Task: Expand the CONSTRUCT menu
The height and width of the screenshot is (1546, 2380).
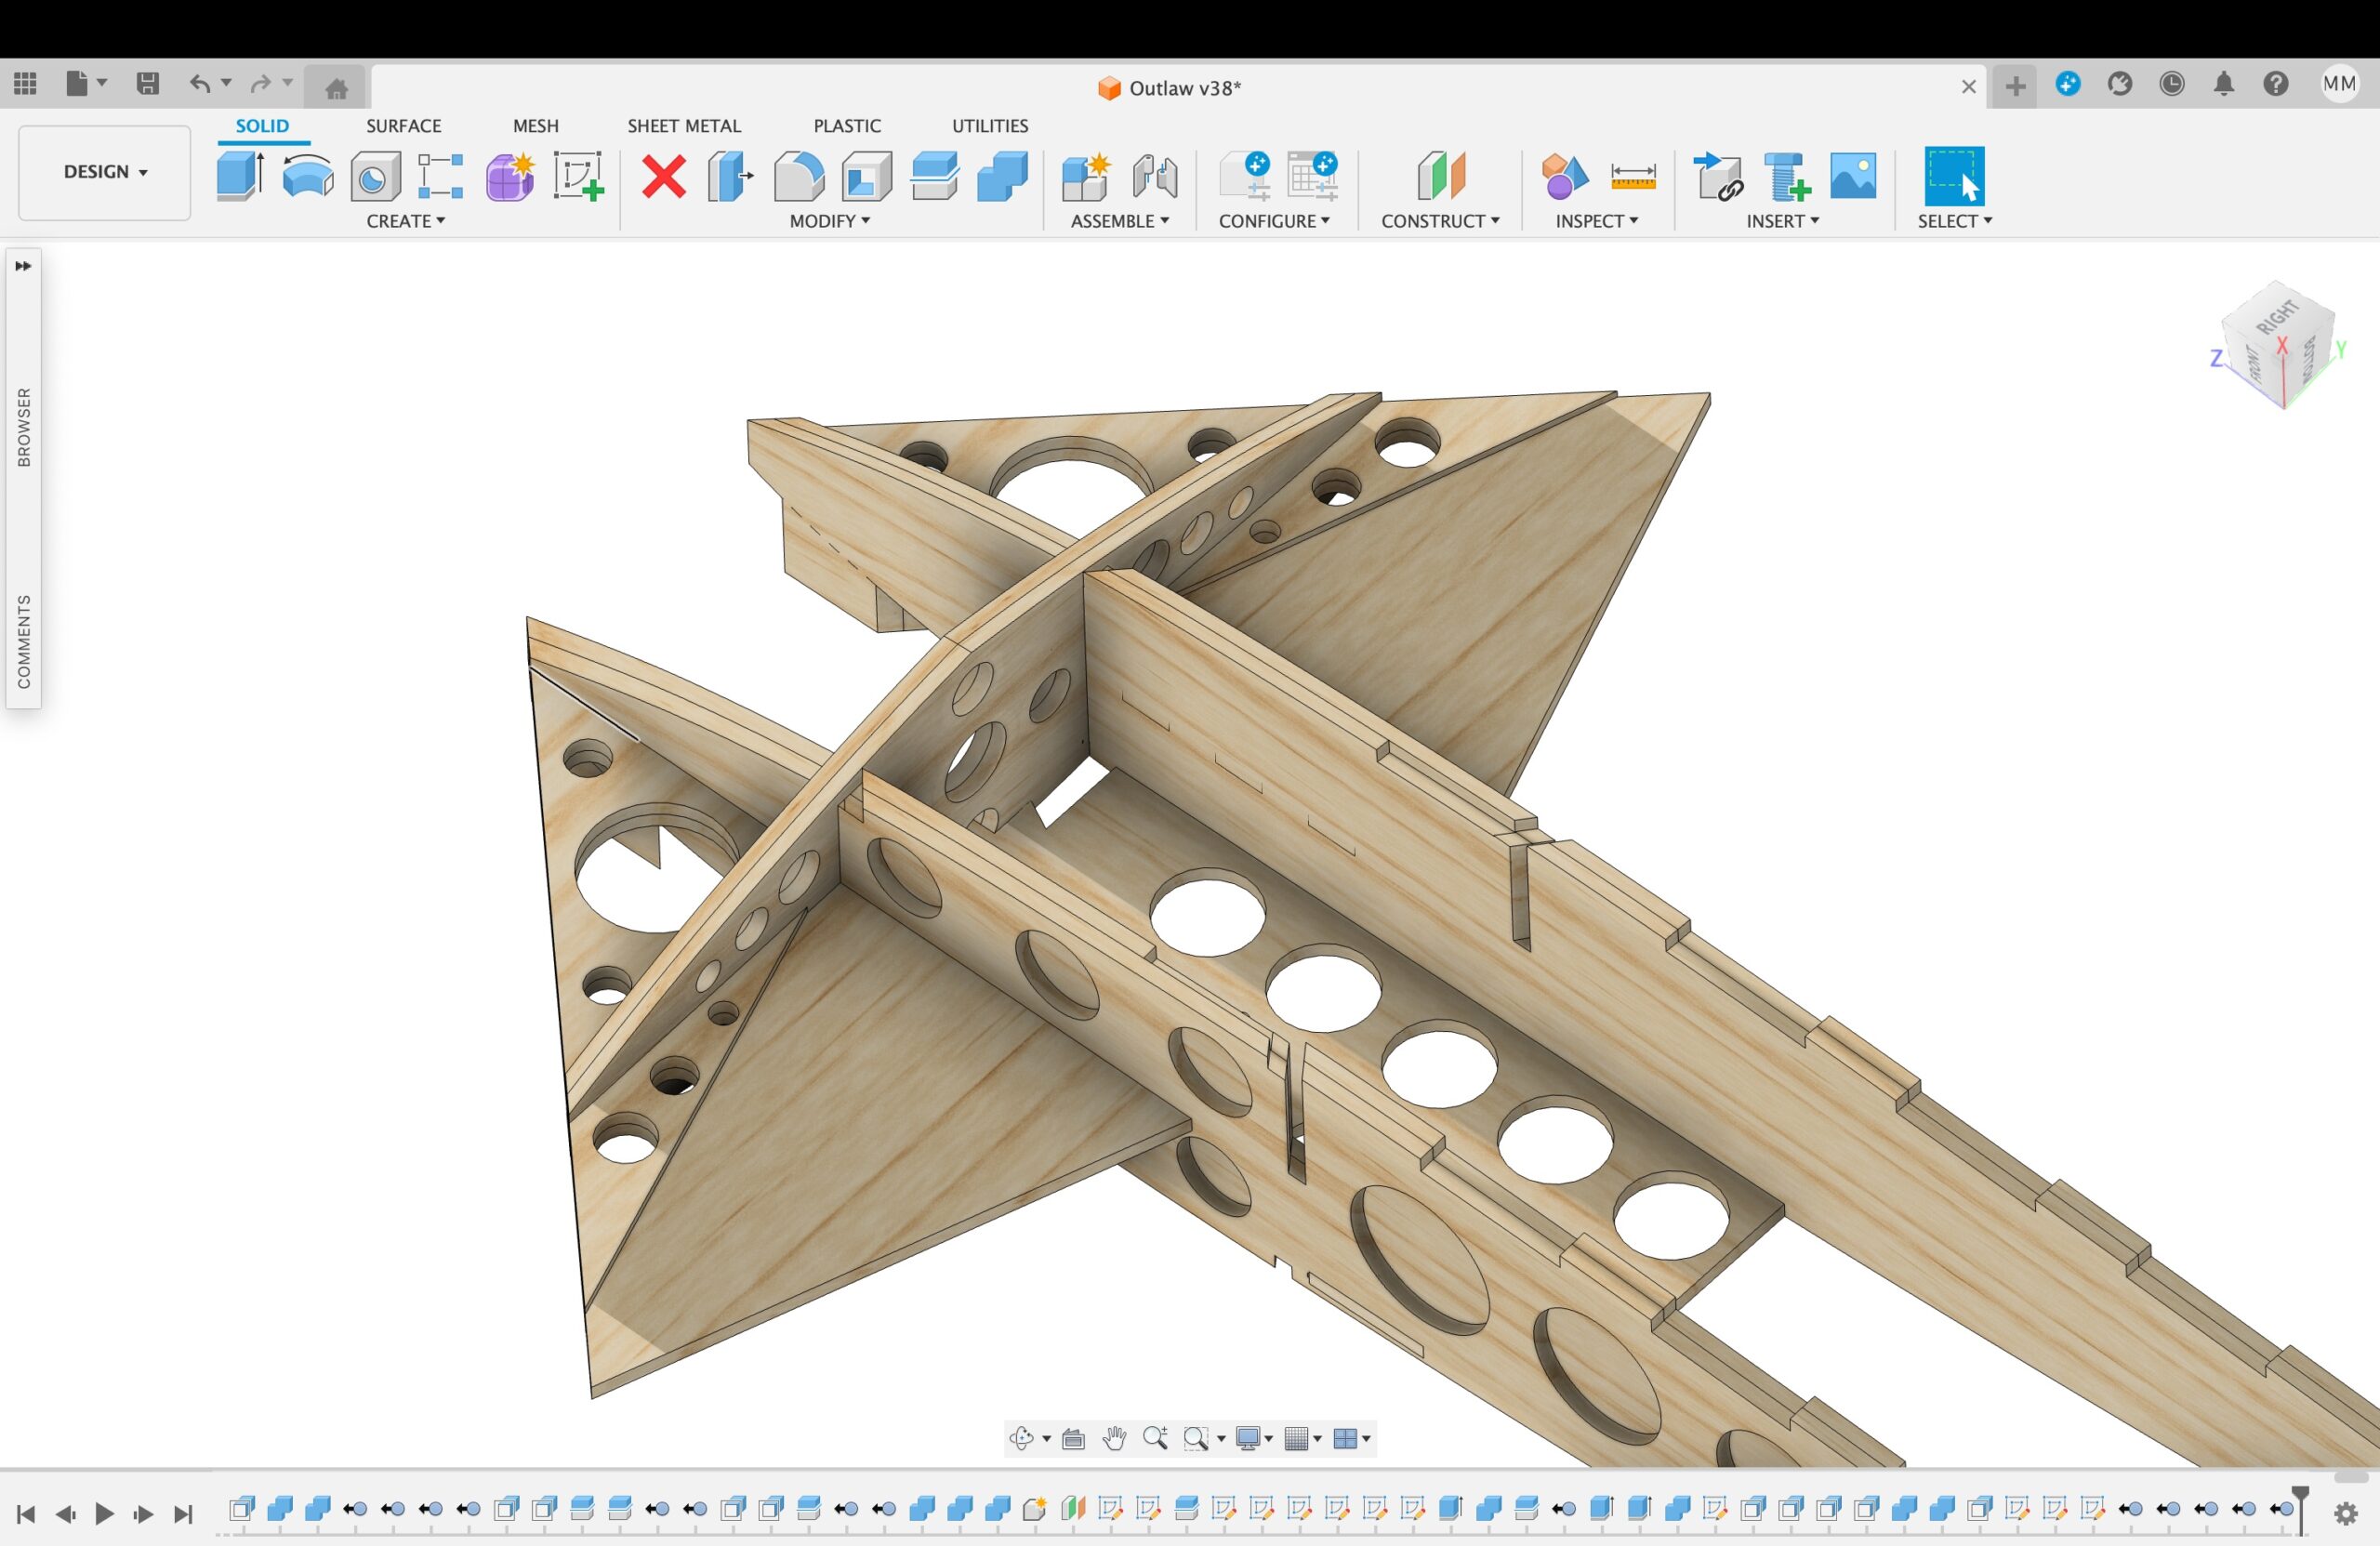Action: click(1440, 221)
